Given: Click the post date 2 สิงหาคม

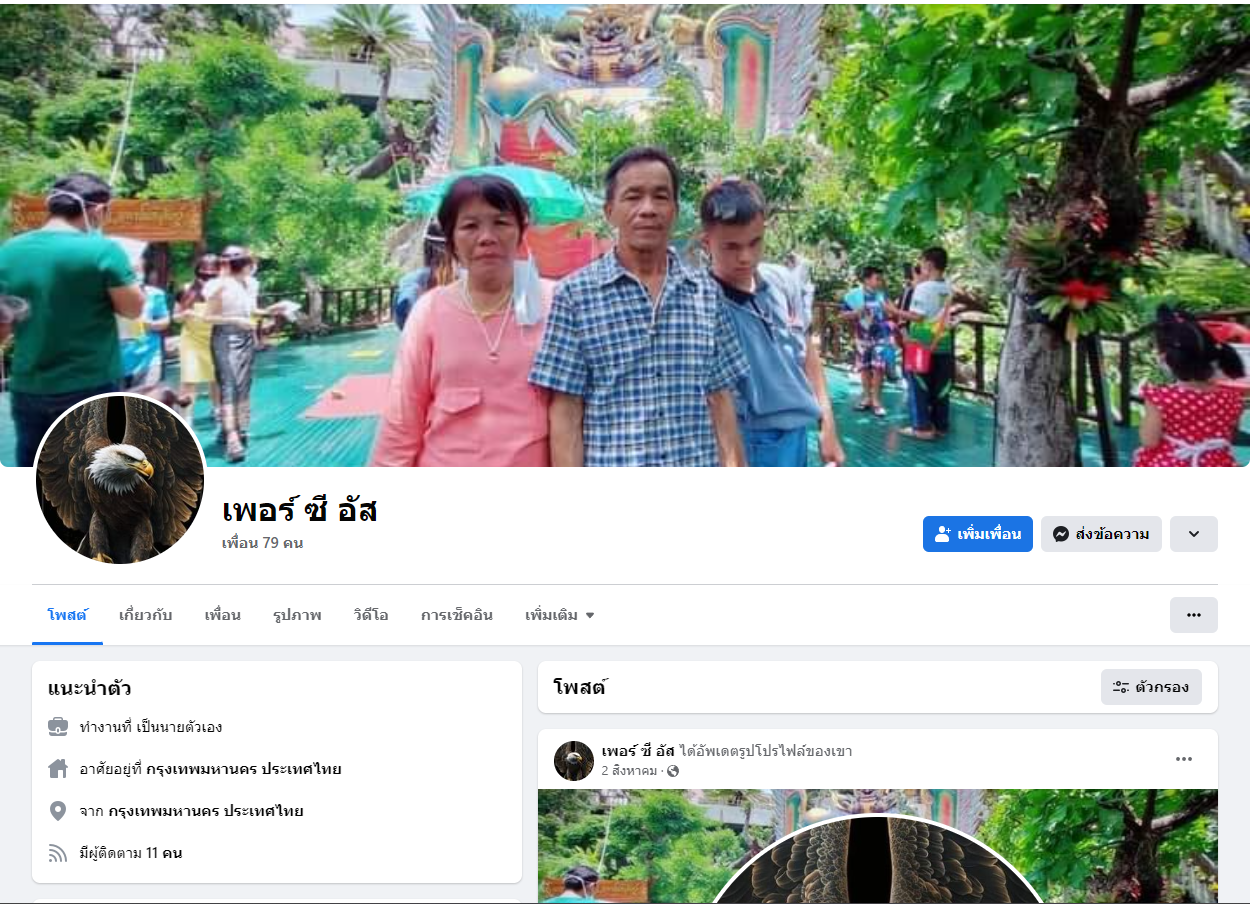Looking at the screenshot, I should pyautogui.click(x=629, y=771).
